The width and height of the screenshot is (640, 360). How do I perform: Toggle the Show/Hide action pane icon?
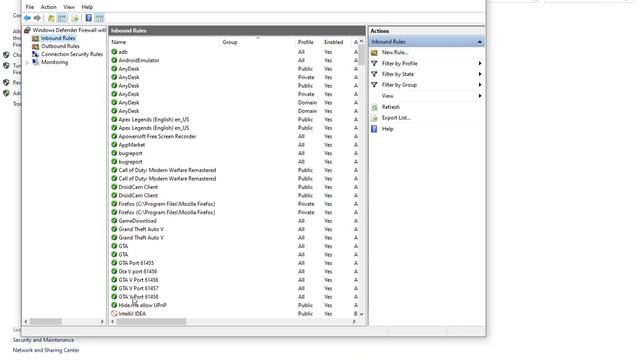(x=99, y=18)
